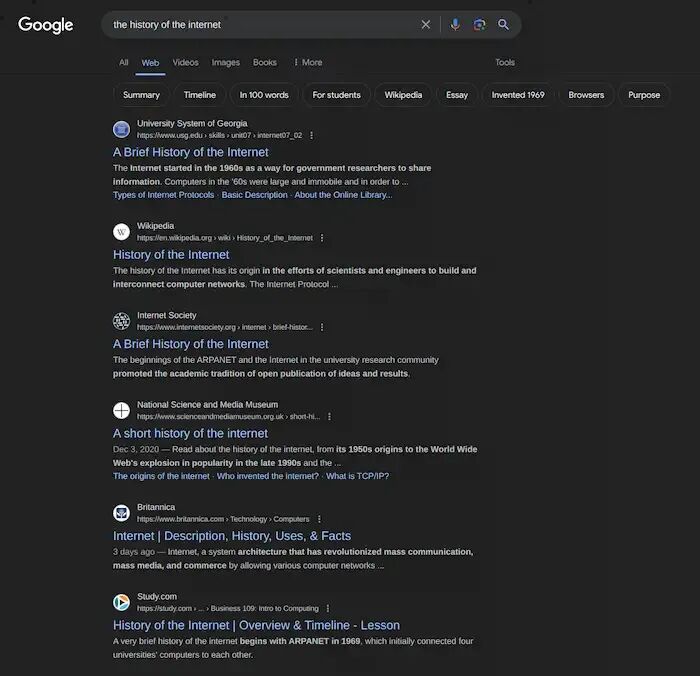The width and height of the screenshot is (700, 676).
Task: Click the magnifying glass search icon
Action: click(x=503, y=25)
